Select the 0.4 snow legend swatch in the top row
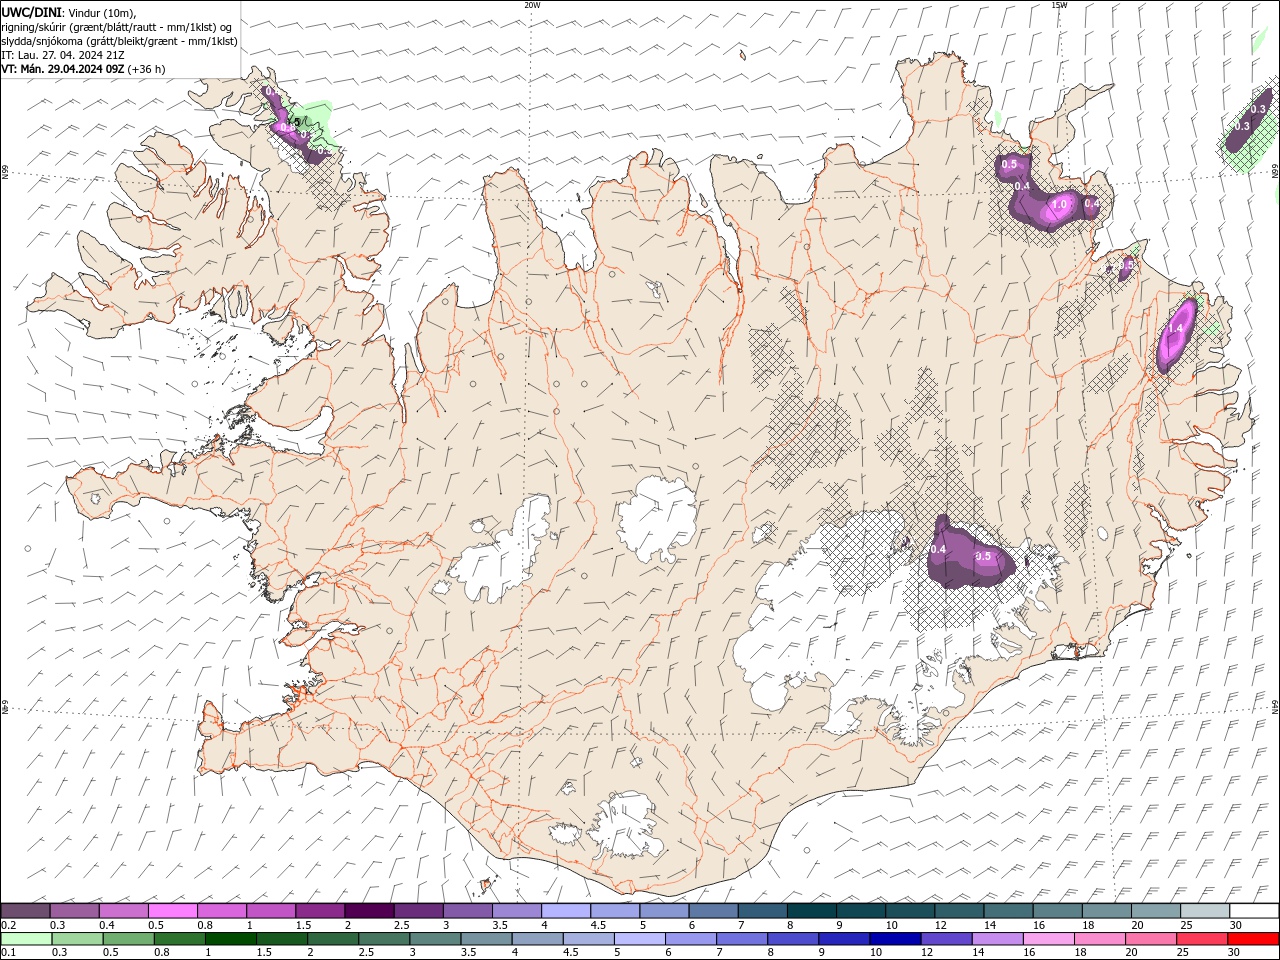 tap(123, 911)
